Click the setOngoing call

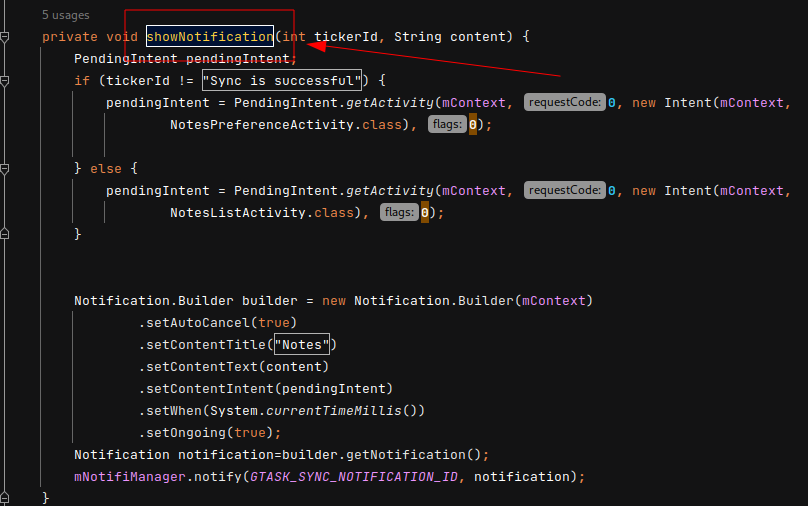186,433
